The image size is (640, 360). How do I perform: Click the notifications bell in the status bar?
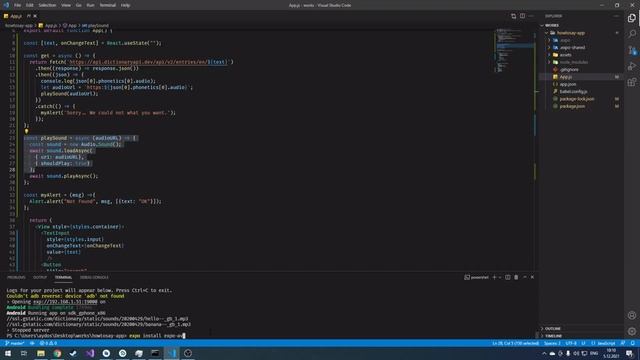(633, 343)
